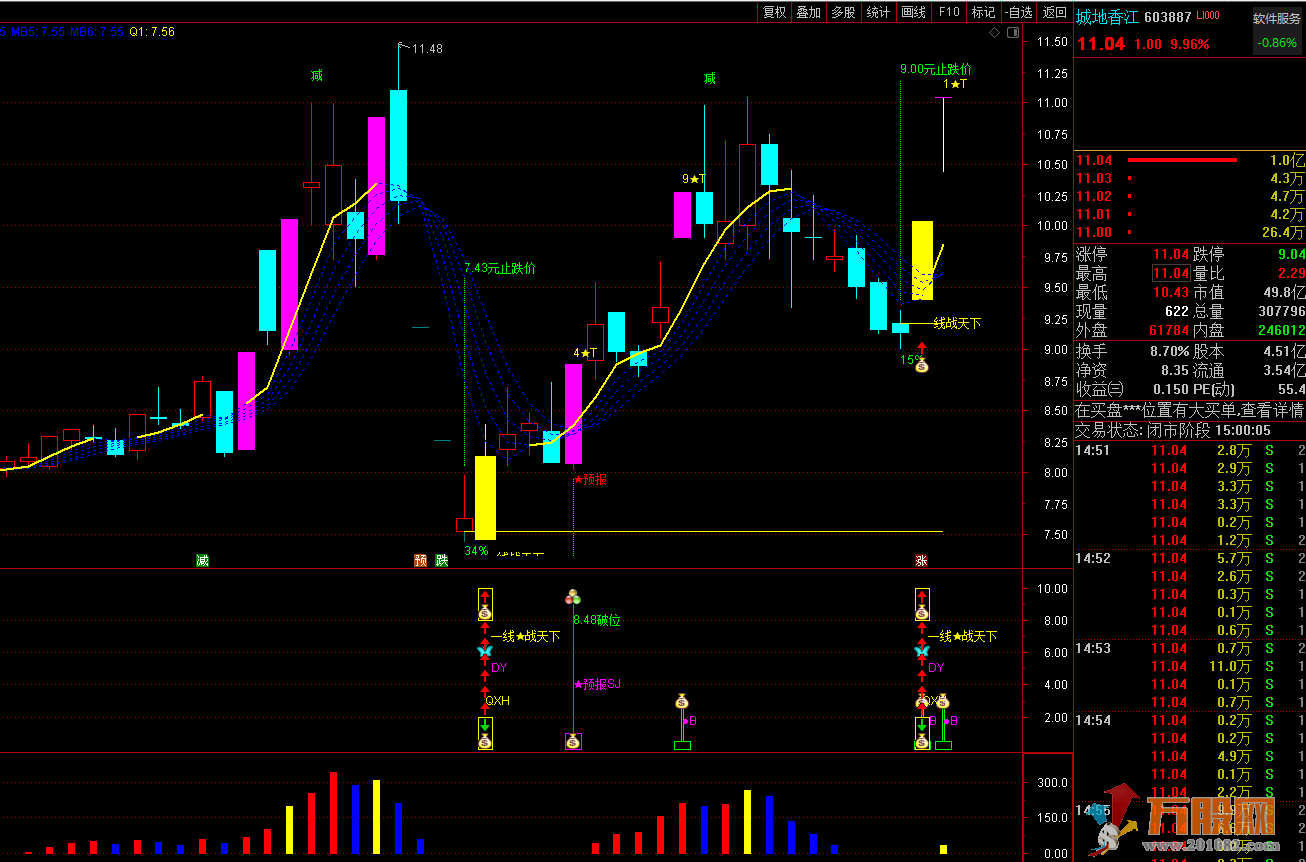This screenshot has height=862, width=1306.
Task: Click the 软件服务 box
Action: point(1278,18)
